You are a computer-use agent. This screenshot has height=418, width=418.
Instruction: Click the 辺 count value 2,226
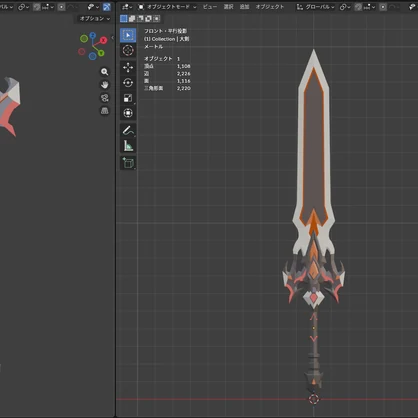click(x=184, y=74)
